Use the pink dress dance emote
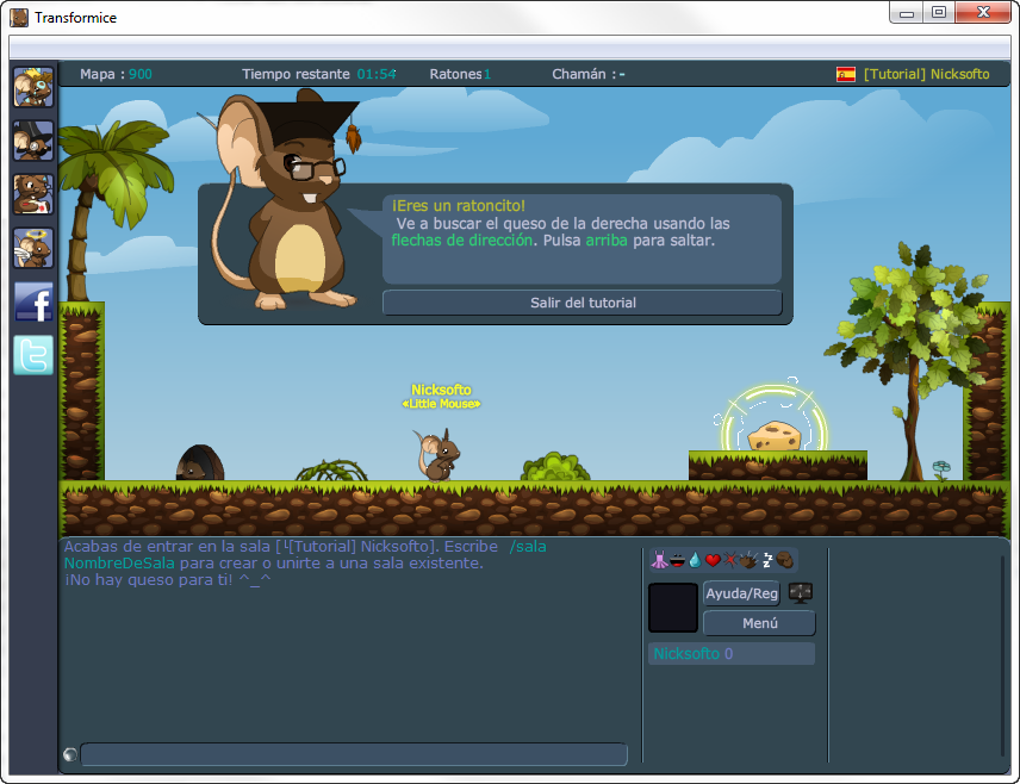The image size is (1020, 784). 659,560
